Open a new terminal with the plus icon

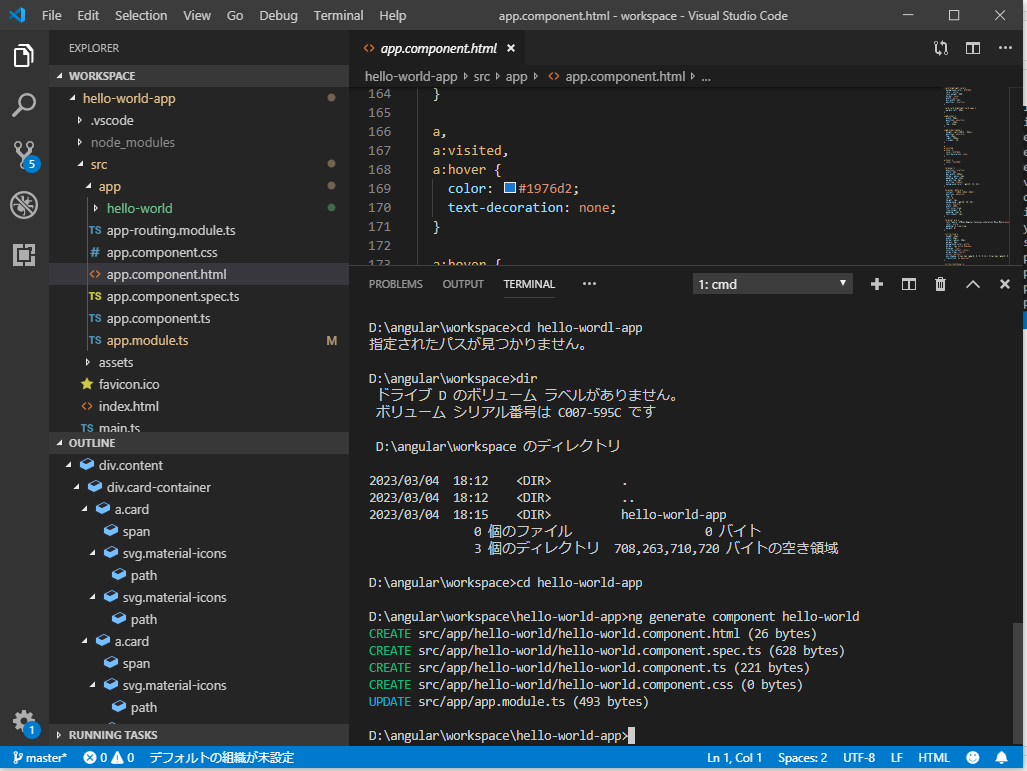click(876, 284)
